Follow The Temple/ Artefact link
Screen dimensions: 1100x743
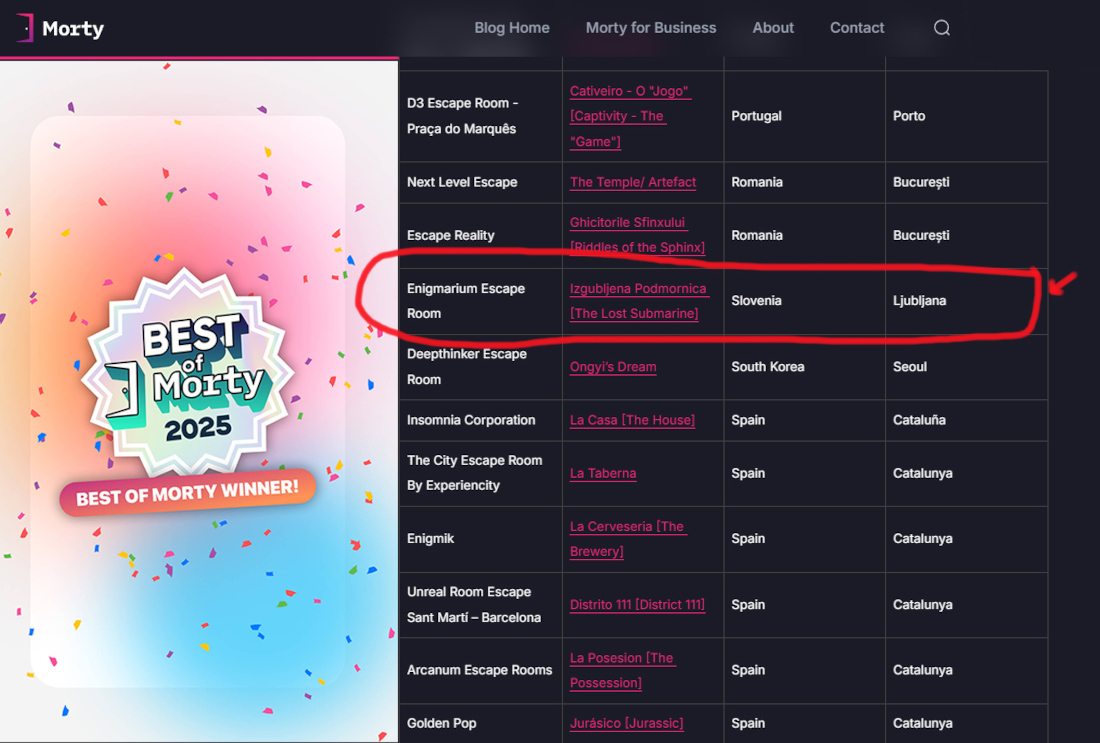pyautogui.click(x=633, y=182)
